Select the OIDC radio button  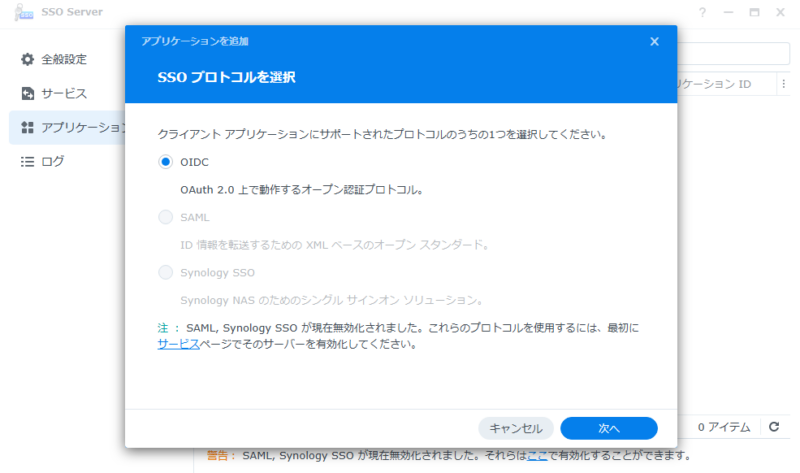[x=165, y=162]
